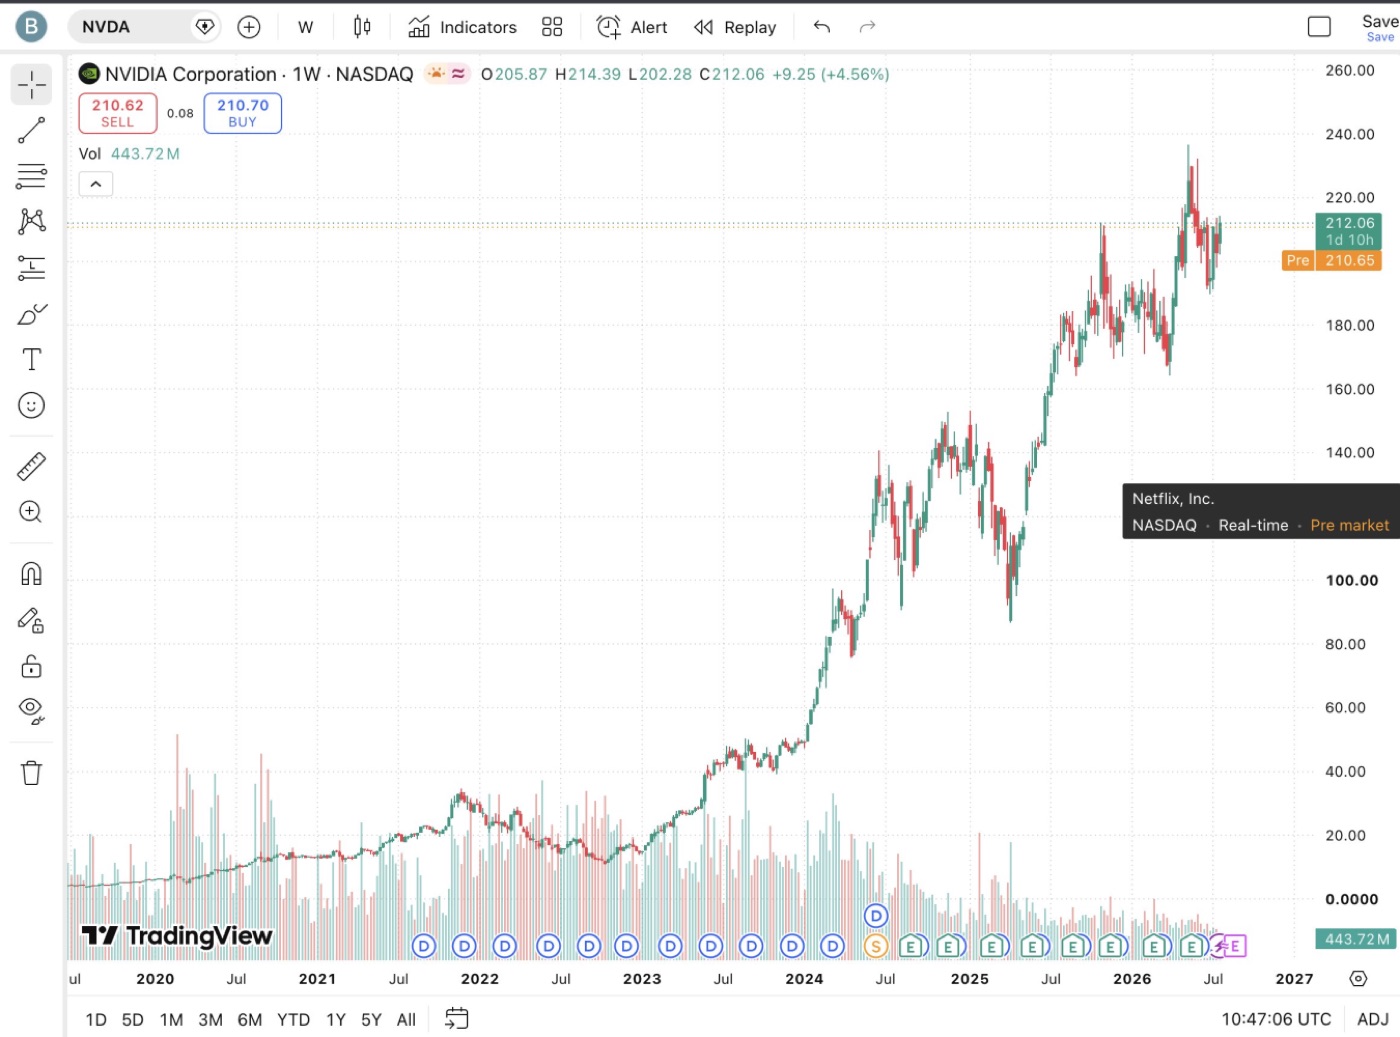Hide all drawings with eye icon

[x=31, y=711]
